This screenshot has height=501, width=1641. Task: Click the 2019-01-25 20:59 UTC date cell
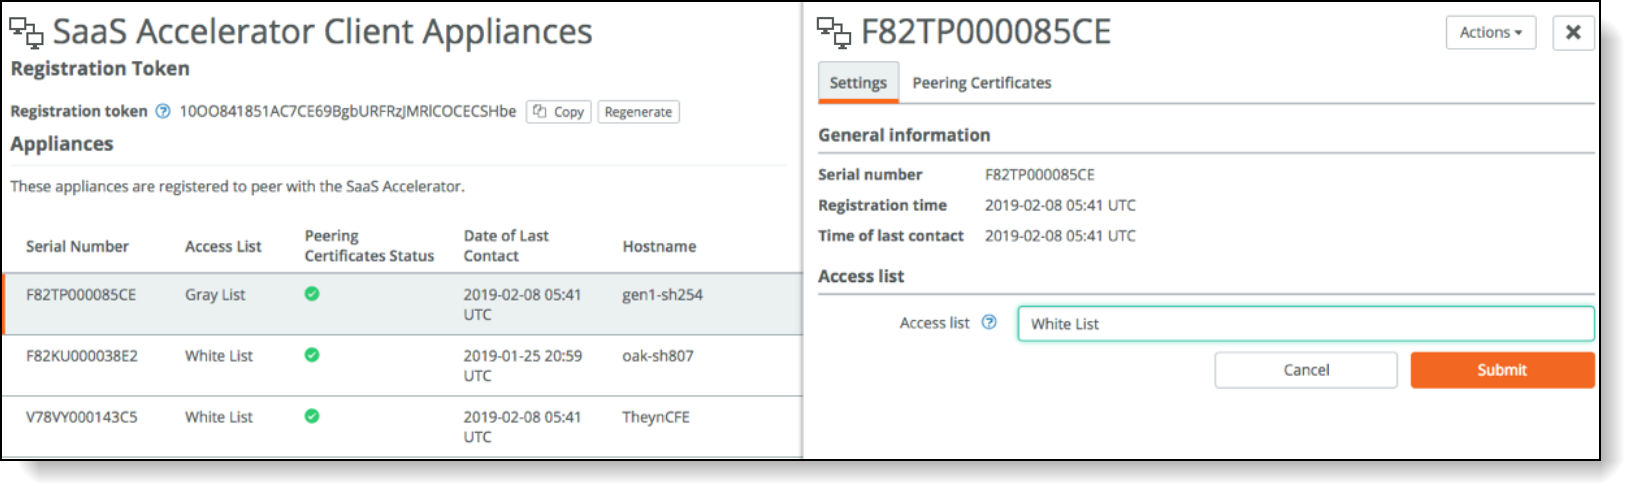point(522,365)
